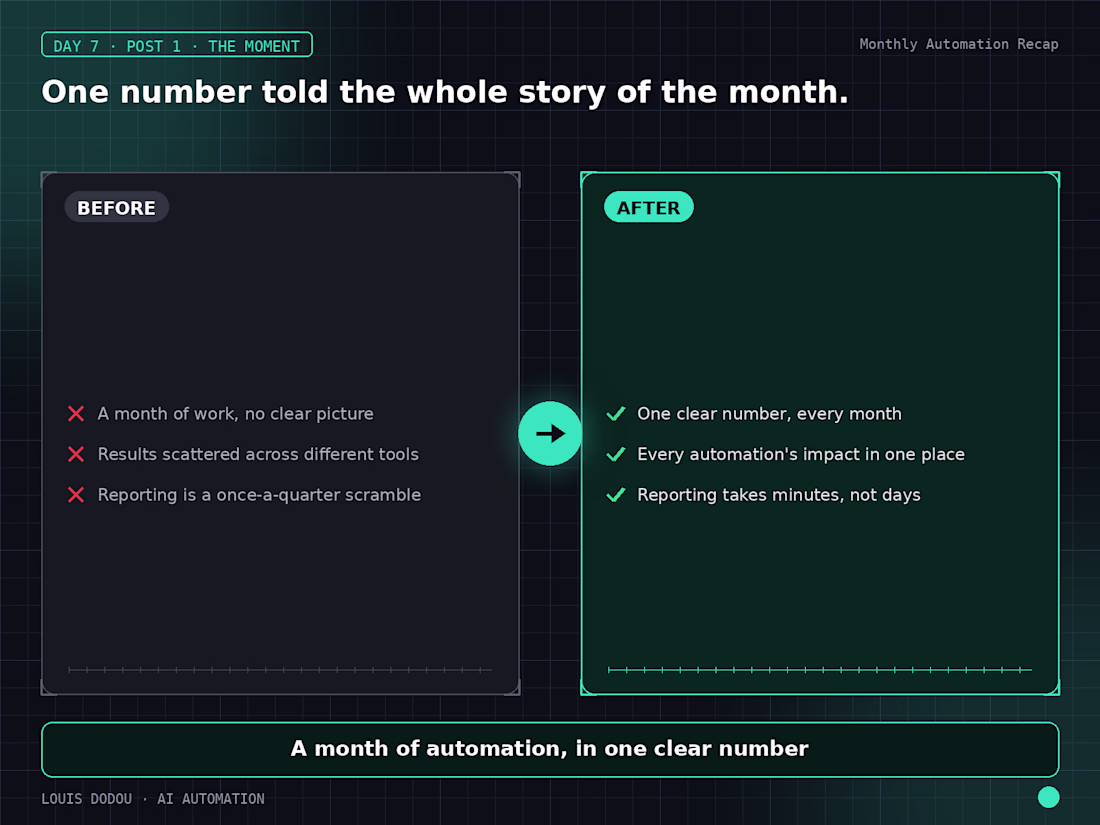Viewport: 1100px width, 825px height.
Task: Click the teal dot in the bottom corner
Action: (x=1049, y=797)
